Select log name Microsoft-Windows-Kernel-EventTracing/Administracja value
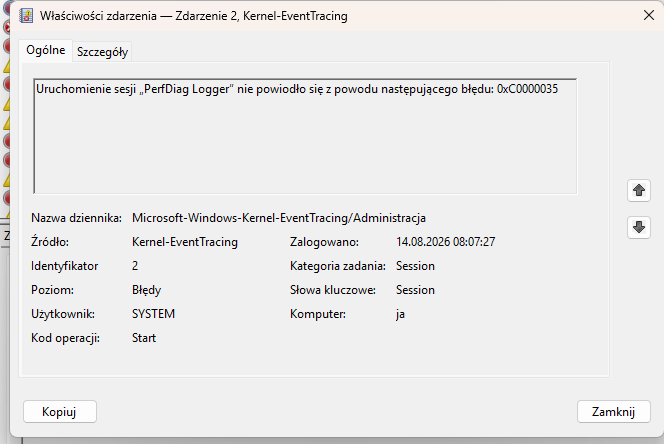 [279, 218]
